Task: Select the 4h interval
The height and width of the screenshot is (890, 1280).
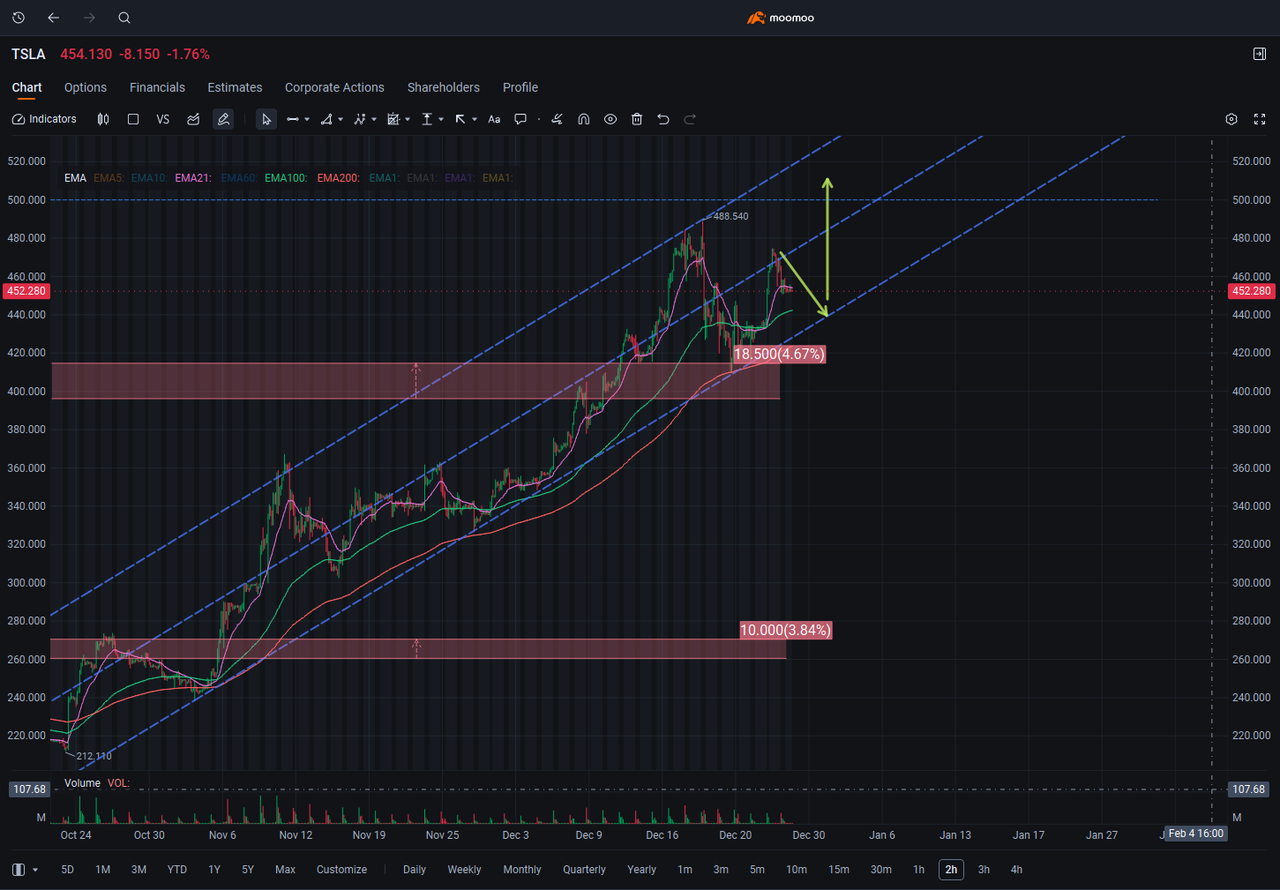Action: [x=1016, y=870]
